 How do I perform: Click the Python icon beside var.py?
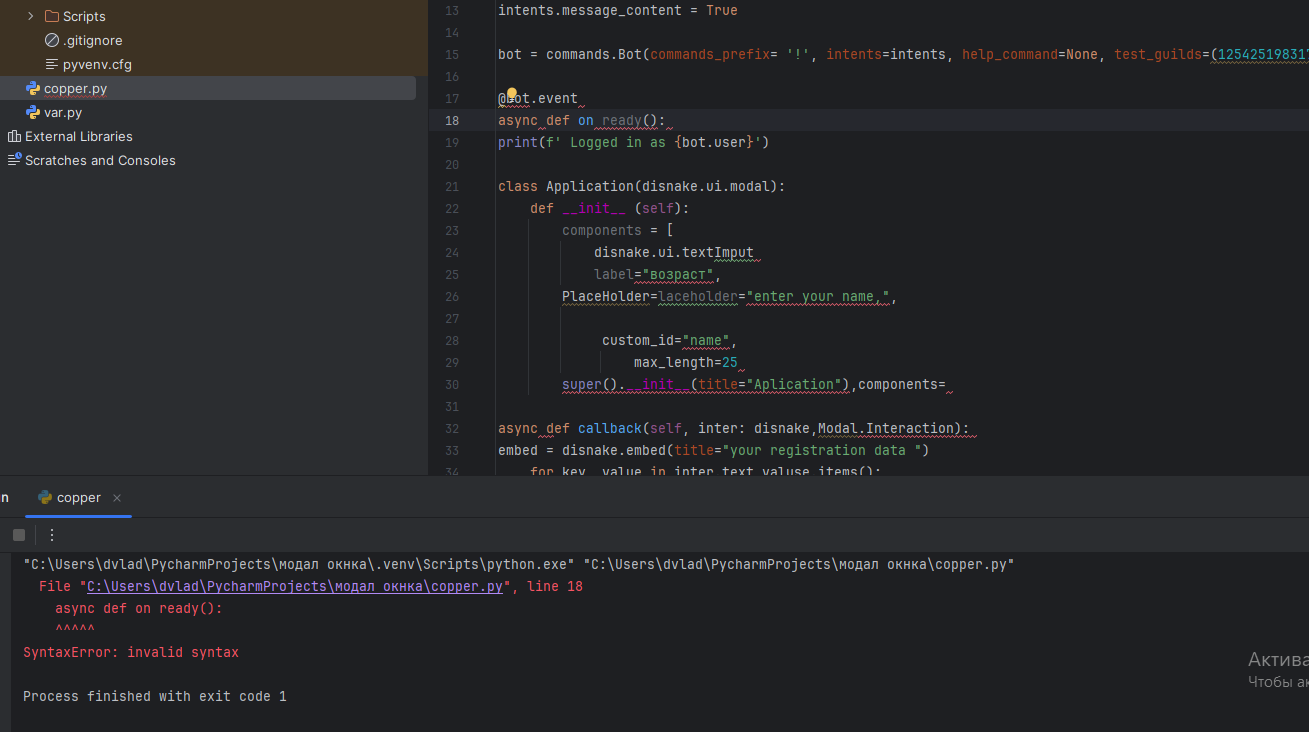33,113
